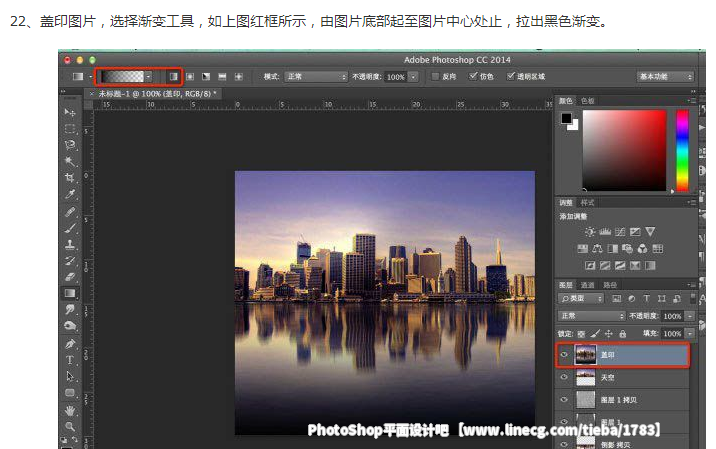Image resolution: width=716 pixels, height=449 pixels.
Task: Click the foreground color swatch
Action: coord(566,118)
